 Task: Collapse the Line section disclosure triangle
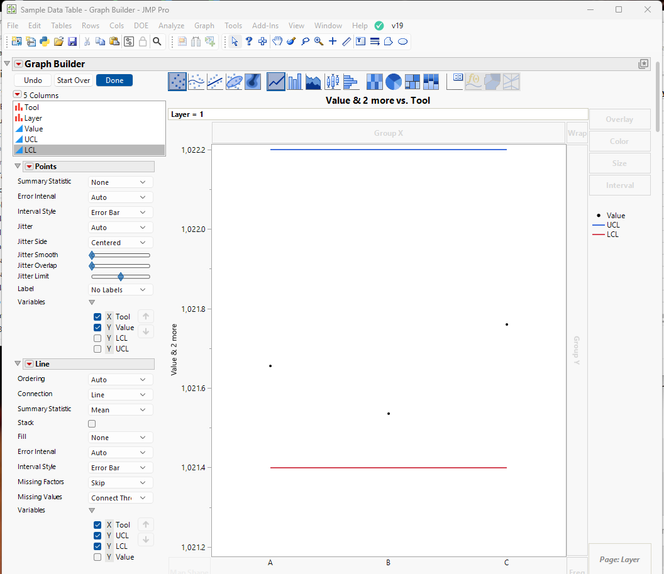[x=19, y=364]
